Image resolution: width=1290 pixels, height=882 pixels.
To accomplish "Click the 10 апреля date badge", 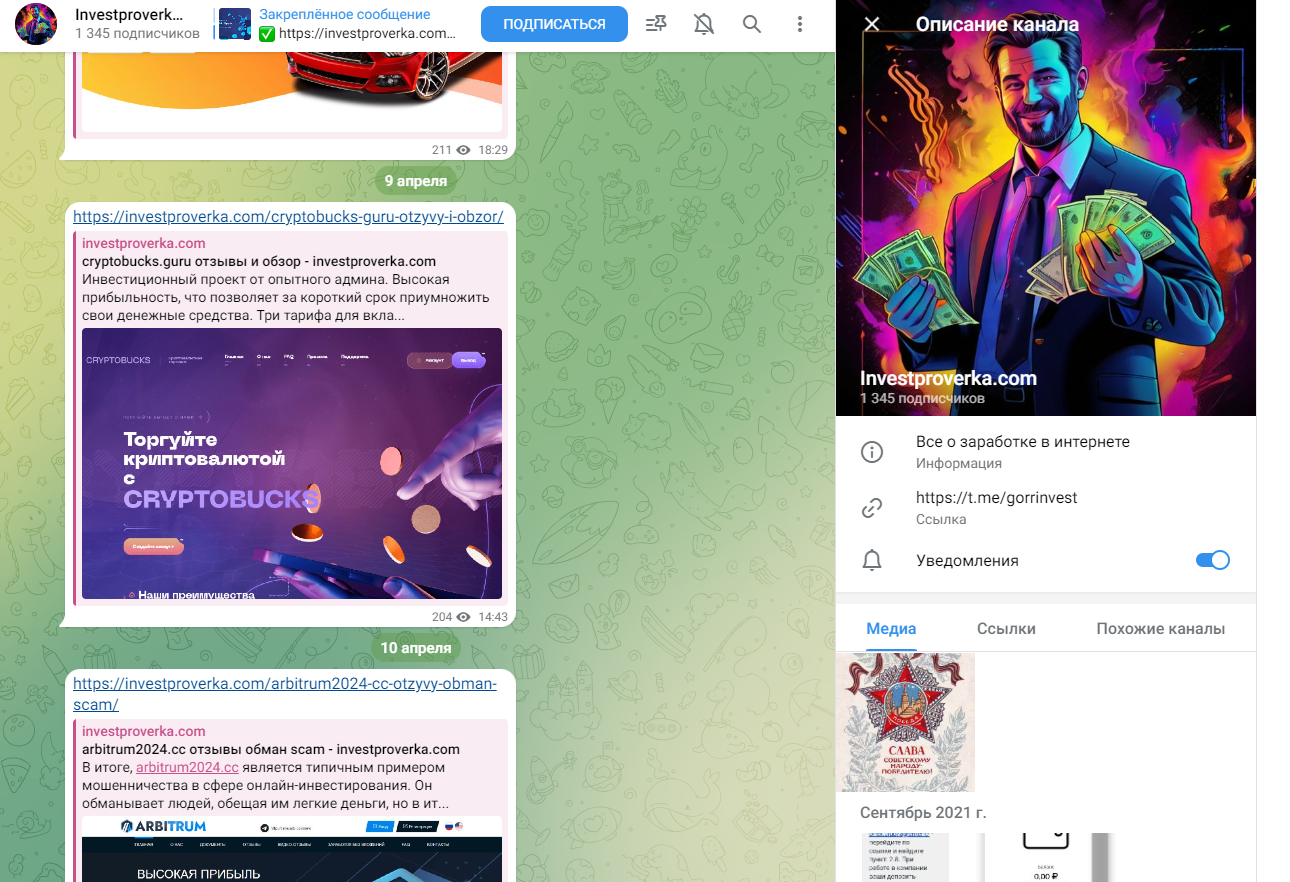I will (x=416, y=648).
